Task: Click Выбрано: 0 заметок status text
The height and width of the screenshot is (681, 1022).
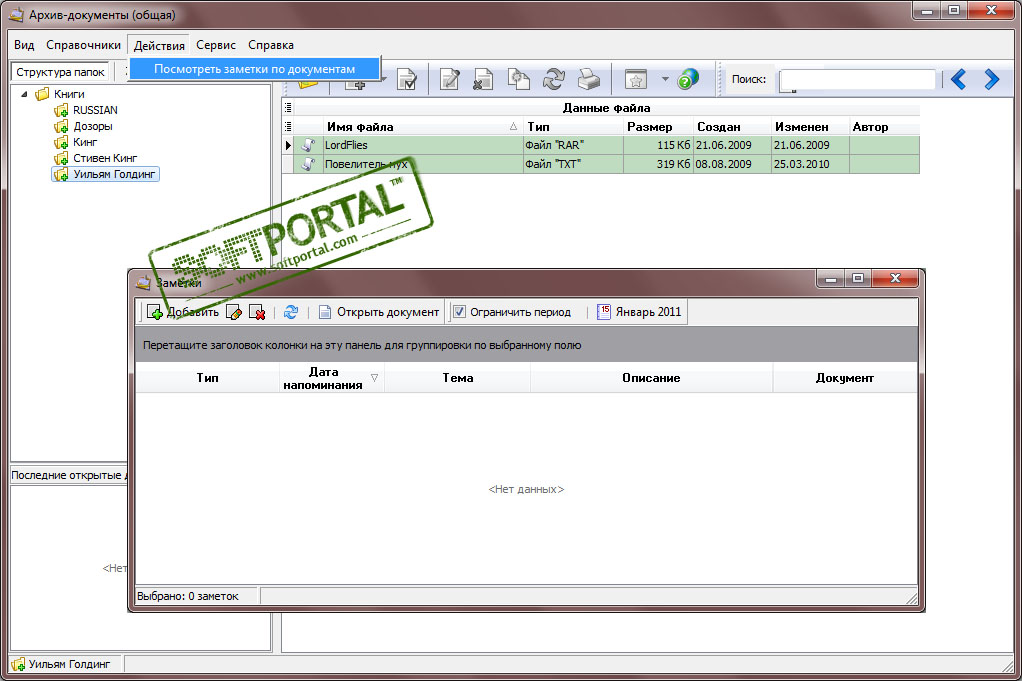Action: pos(188,596)
